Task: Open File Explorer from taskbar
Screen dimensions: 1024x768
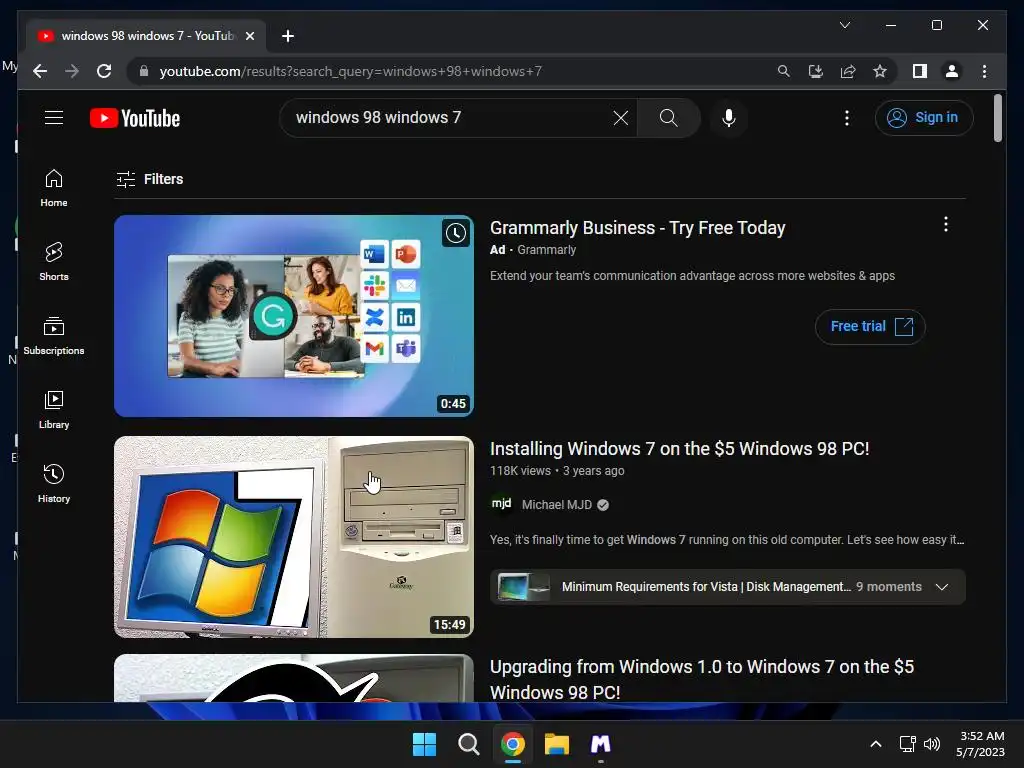Action: point(557,744)
